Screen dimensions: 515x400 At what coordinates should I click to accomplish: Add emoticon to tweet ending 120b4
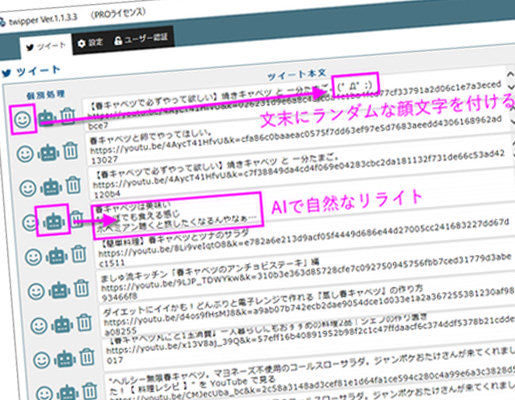point(28,188)
